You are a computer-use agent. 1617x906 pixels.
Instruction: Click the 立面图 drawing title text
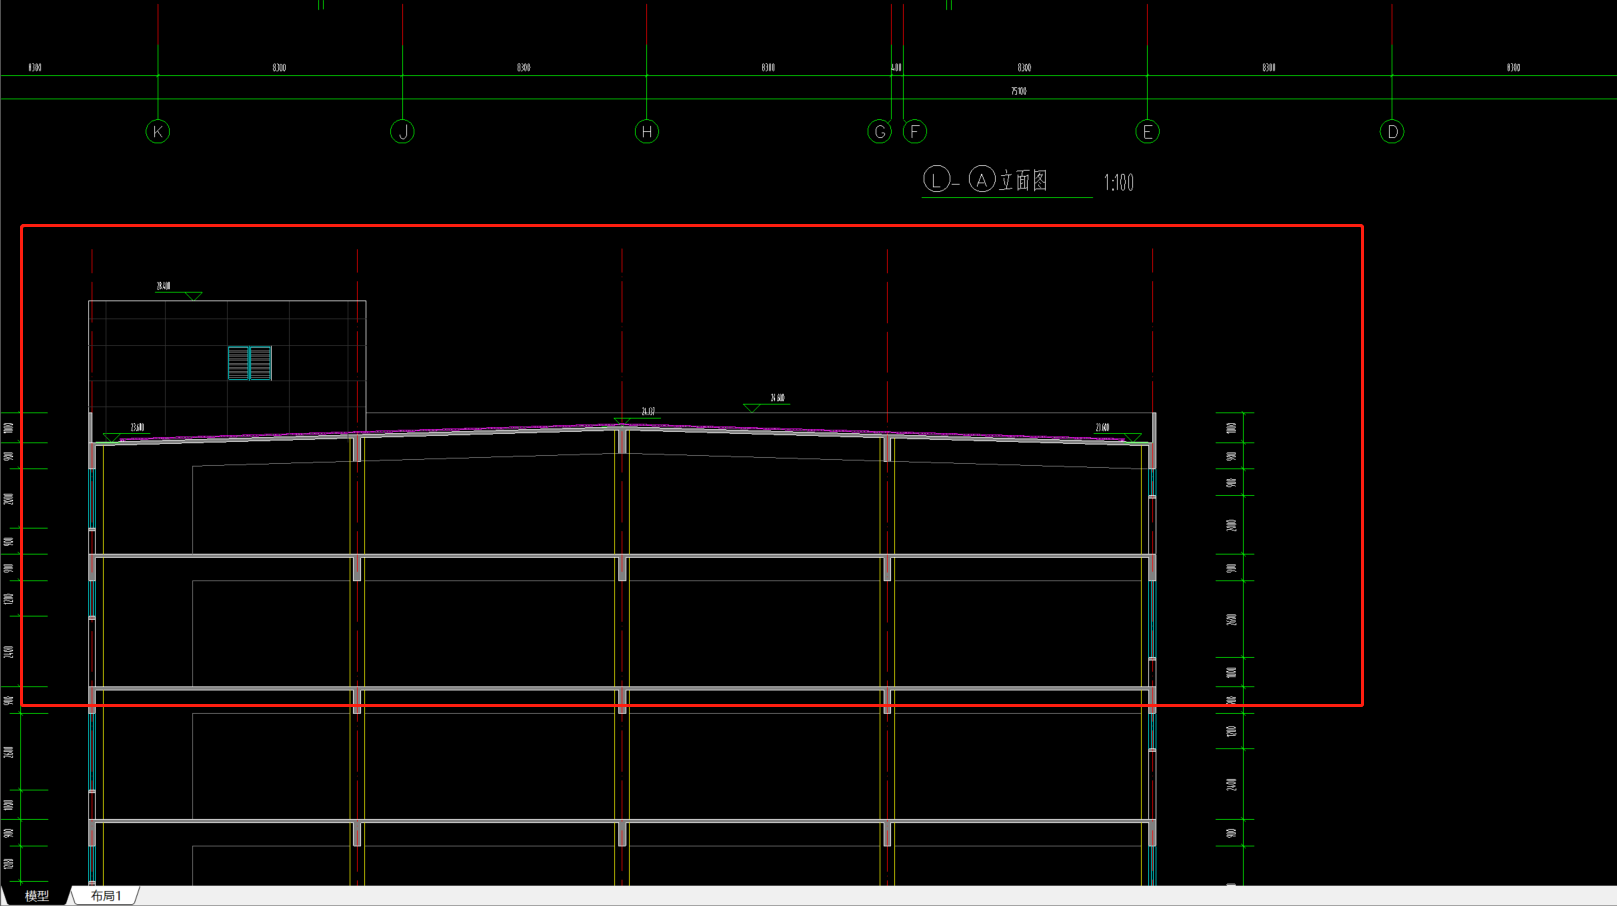pos(1023,181)
